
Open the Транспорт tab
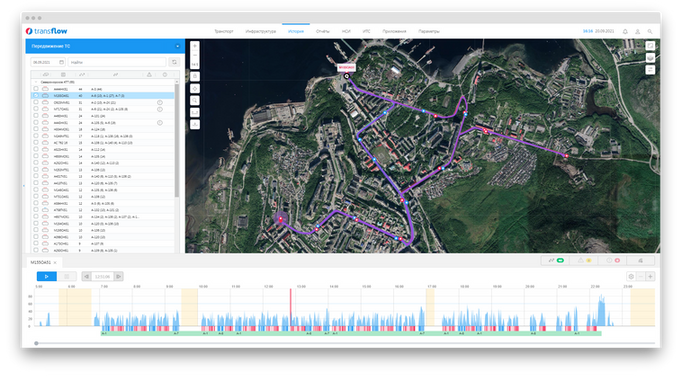tap(224, 31)
